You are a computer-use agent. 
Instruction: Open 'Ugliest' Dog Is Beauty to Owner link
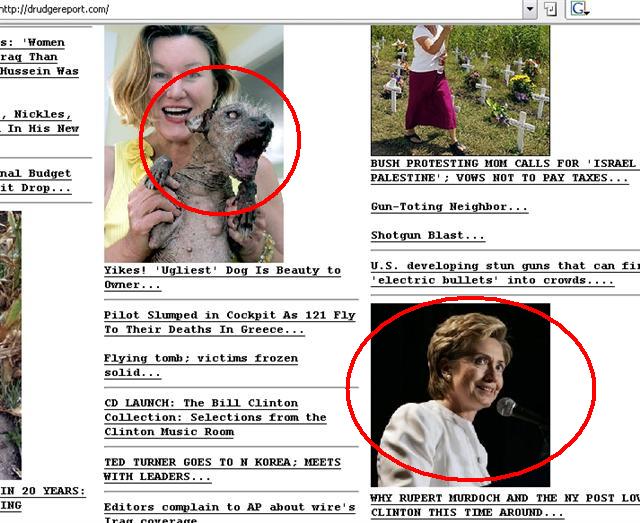click(222, 278)
